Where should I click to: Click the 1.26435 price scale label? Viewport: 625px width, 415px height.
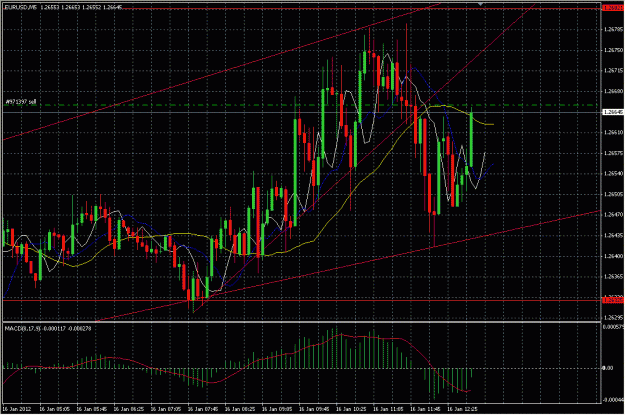[x=613, y=235]
